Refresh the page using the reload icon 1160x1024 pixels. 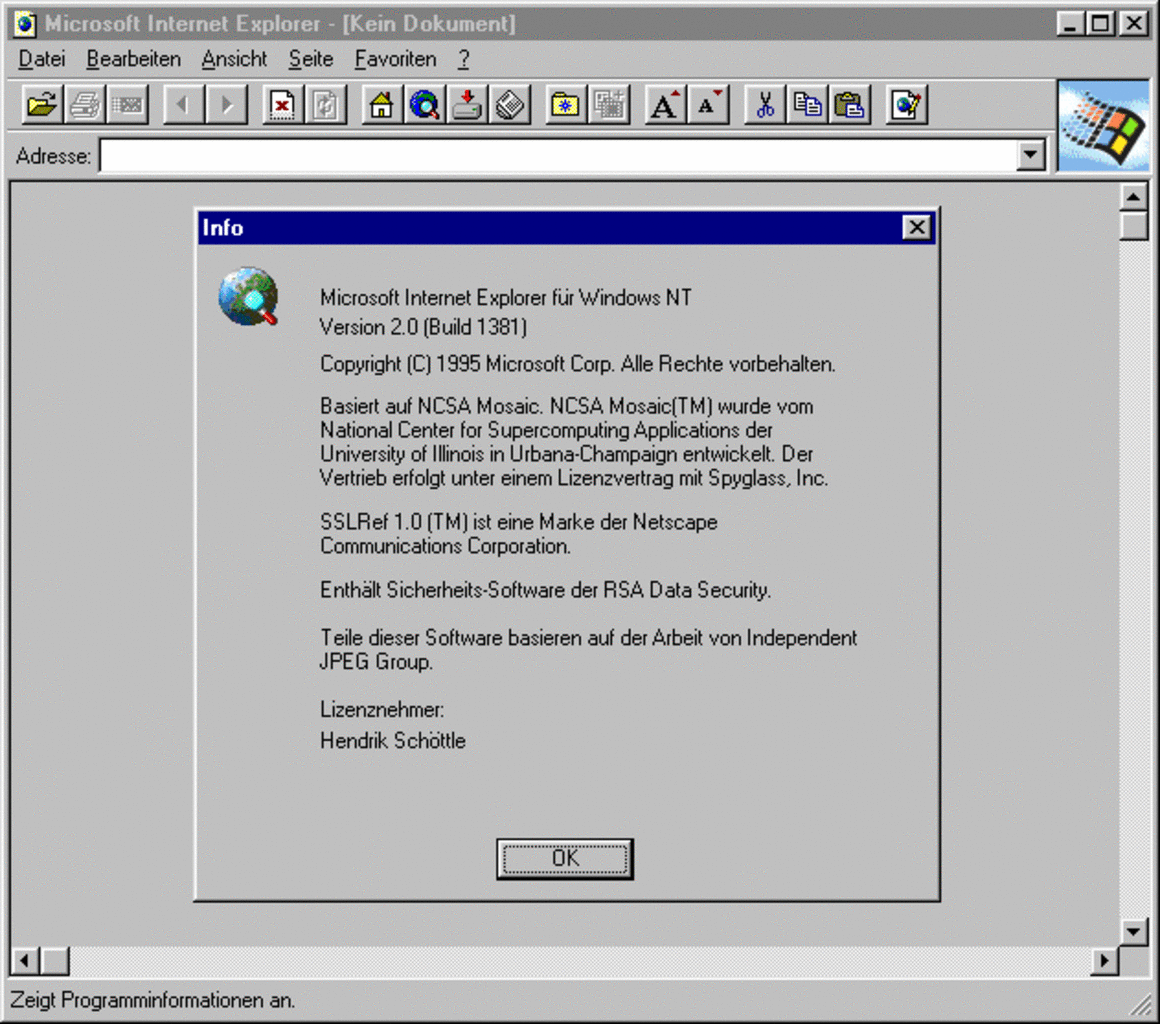[x=326, y=105]
